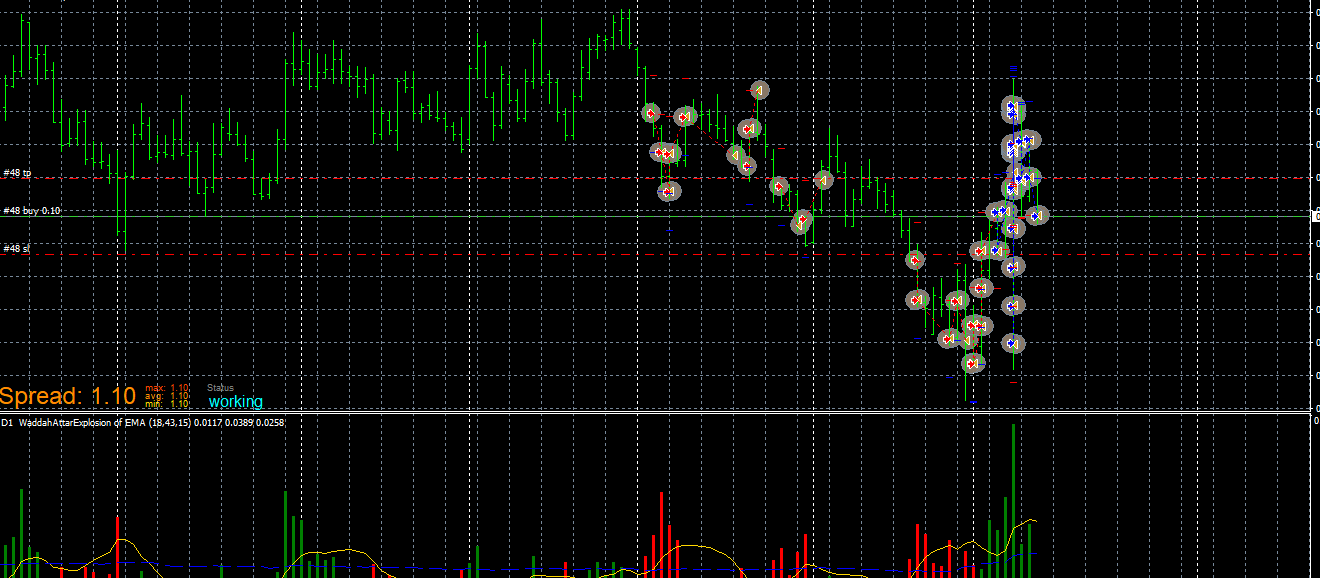Click the lowest trade marker in the right cluster

click(x=973, y=364)
